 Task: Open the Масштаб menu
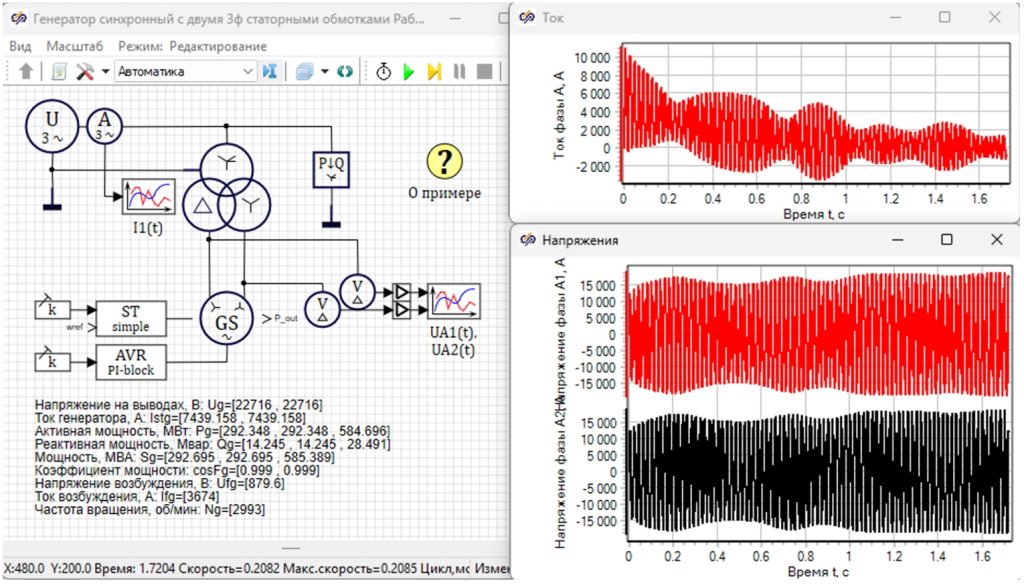pos(74,46)
